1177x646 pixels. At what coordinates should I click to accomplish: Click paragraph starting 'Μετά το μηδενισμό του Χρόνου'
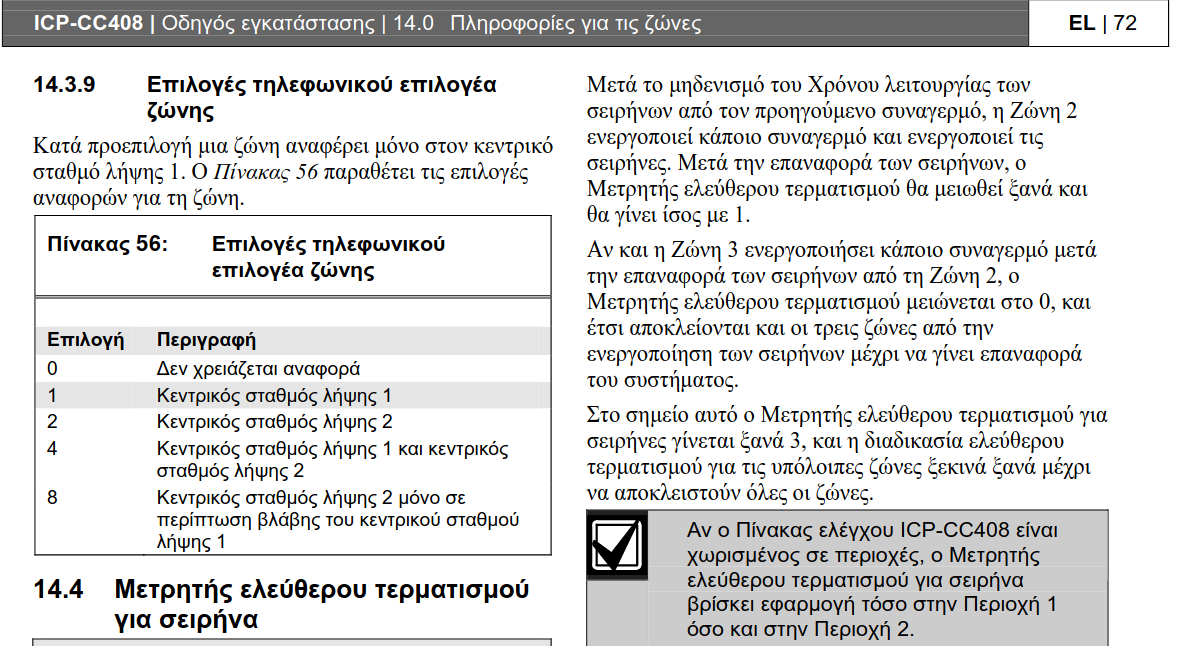click(837, 149)
